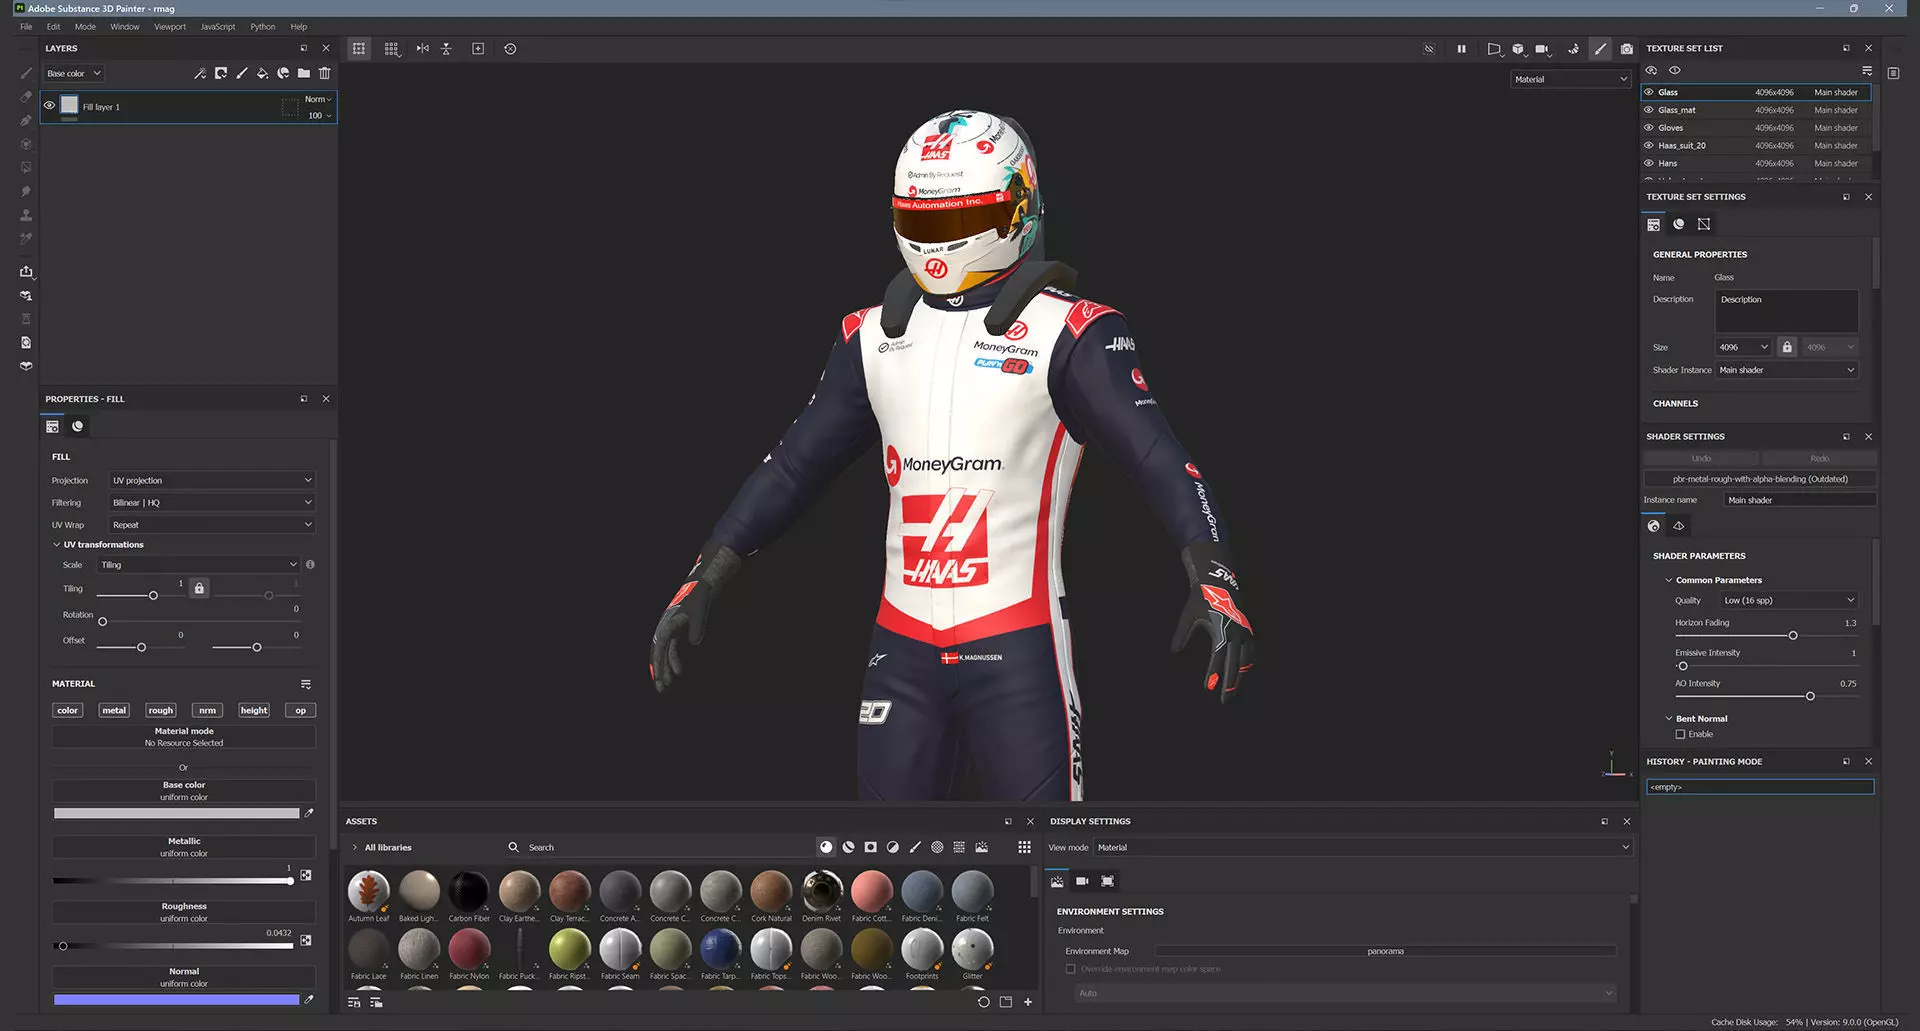The height and width of the screenshot is (1031, 1920).
Task: Create a folder in Layers panel
Action: click(x=304, y=73)
